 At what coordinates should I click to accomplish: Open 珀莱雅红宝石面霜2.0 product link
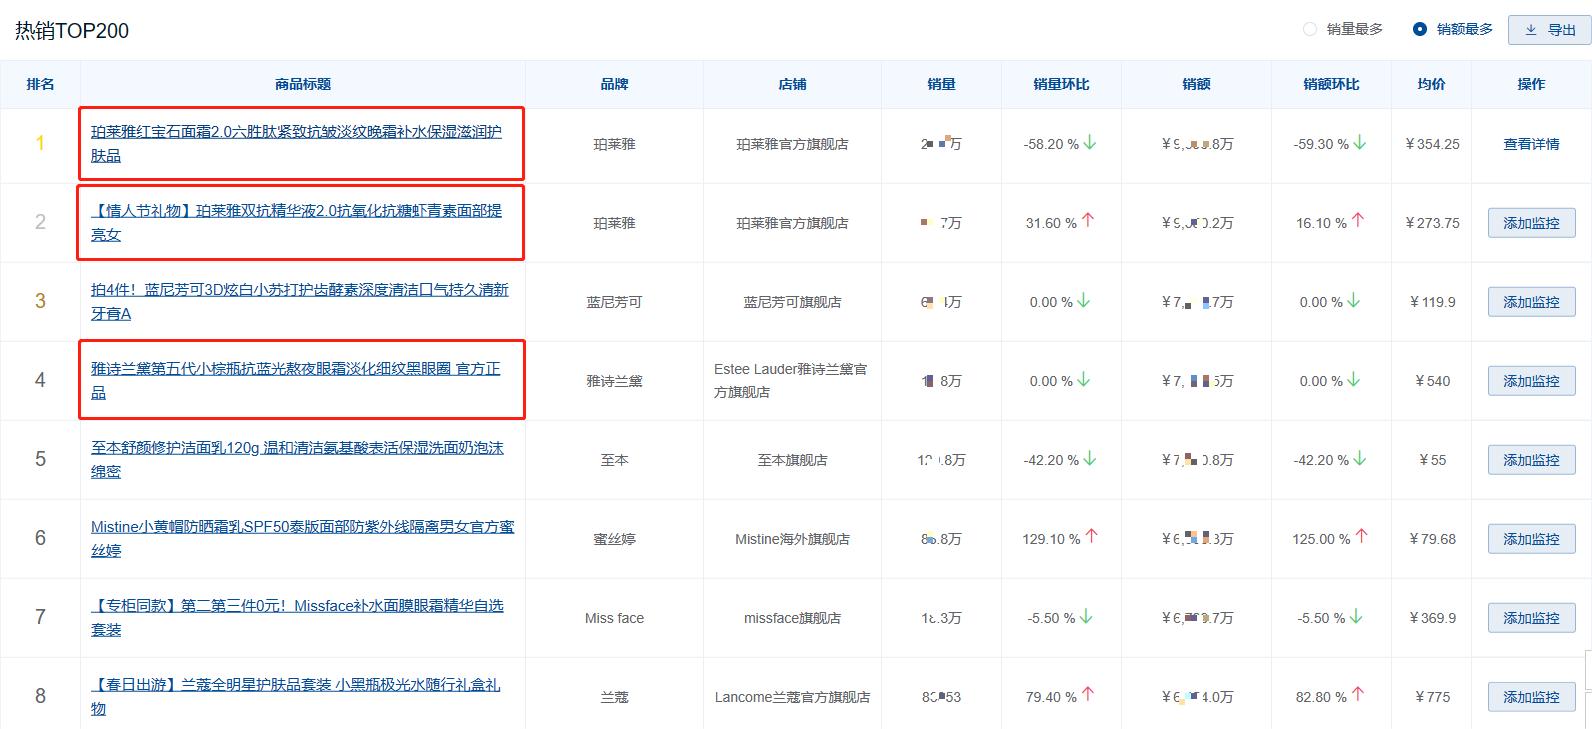297,144
